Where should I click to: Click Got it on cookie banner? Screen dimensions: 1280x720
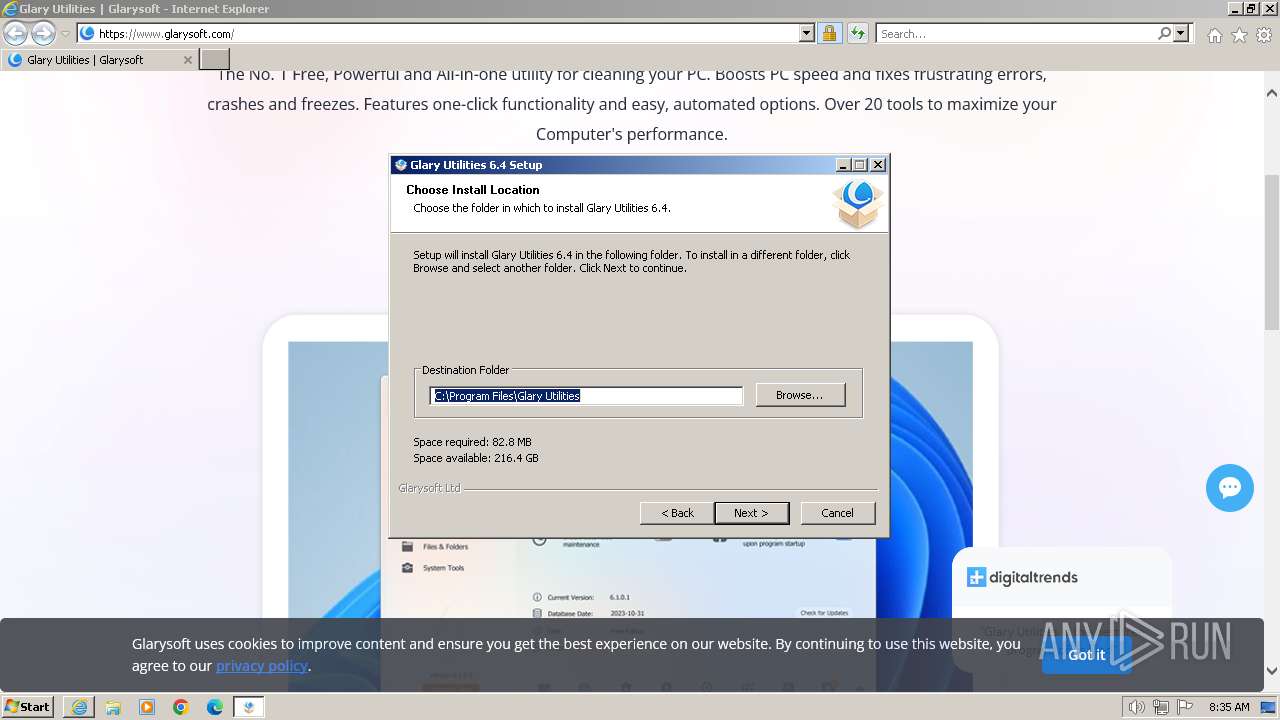1086,654
